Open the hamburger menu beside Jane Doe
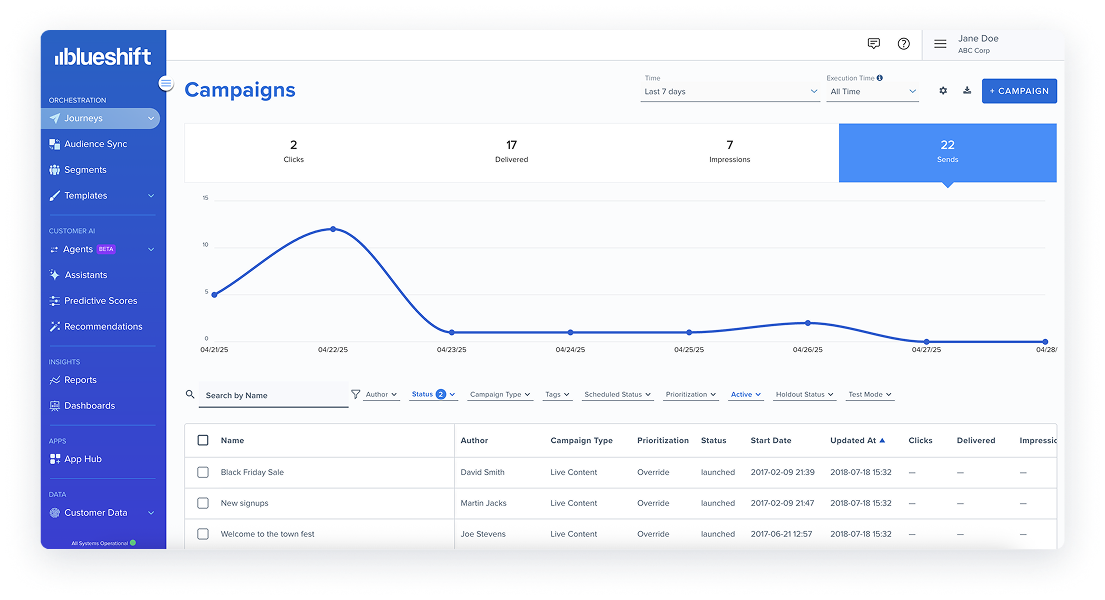Image resolution: width=1105 pixels, height=600 pixels. pos(940,44)
